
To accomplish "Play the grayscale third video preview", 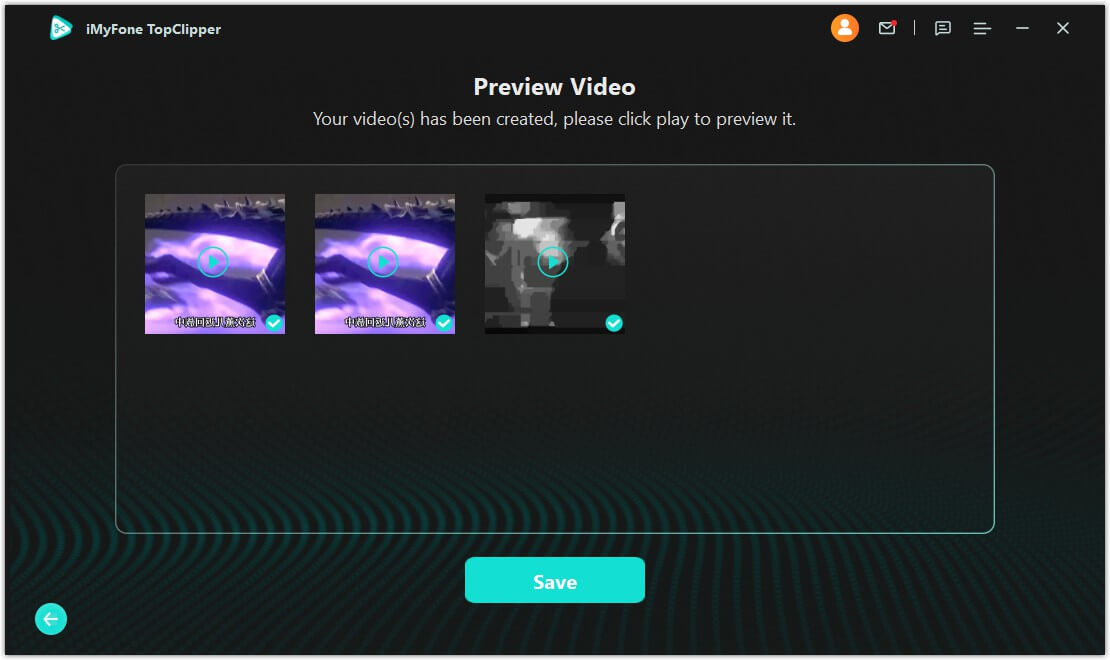I will (553, 262).
